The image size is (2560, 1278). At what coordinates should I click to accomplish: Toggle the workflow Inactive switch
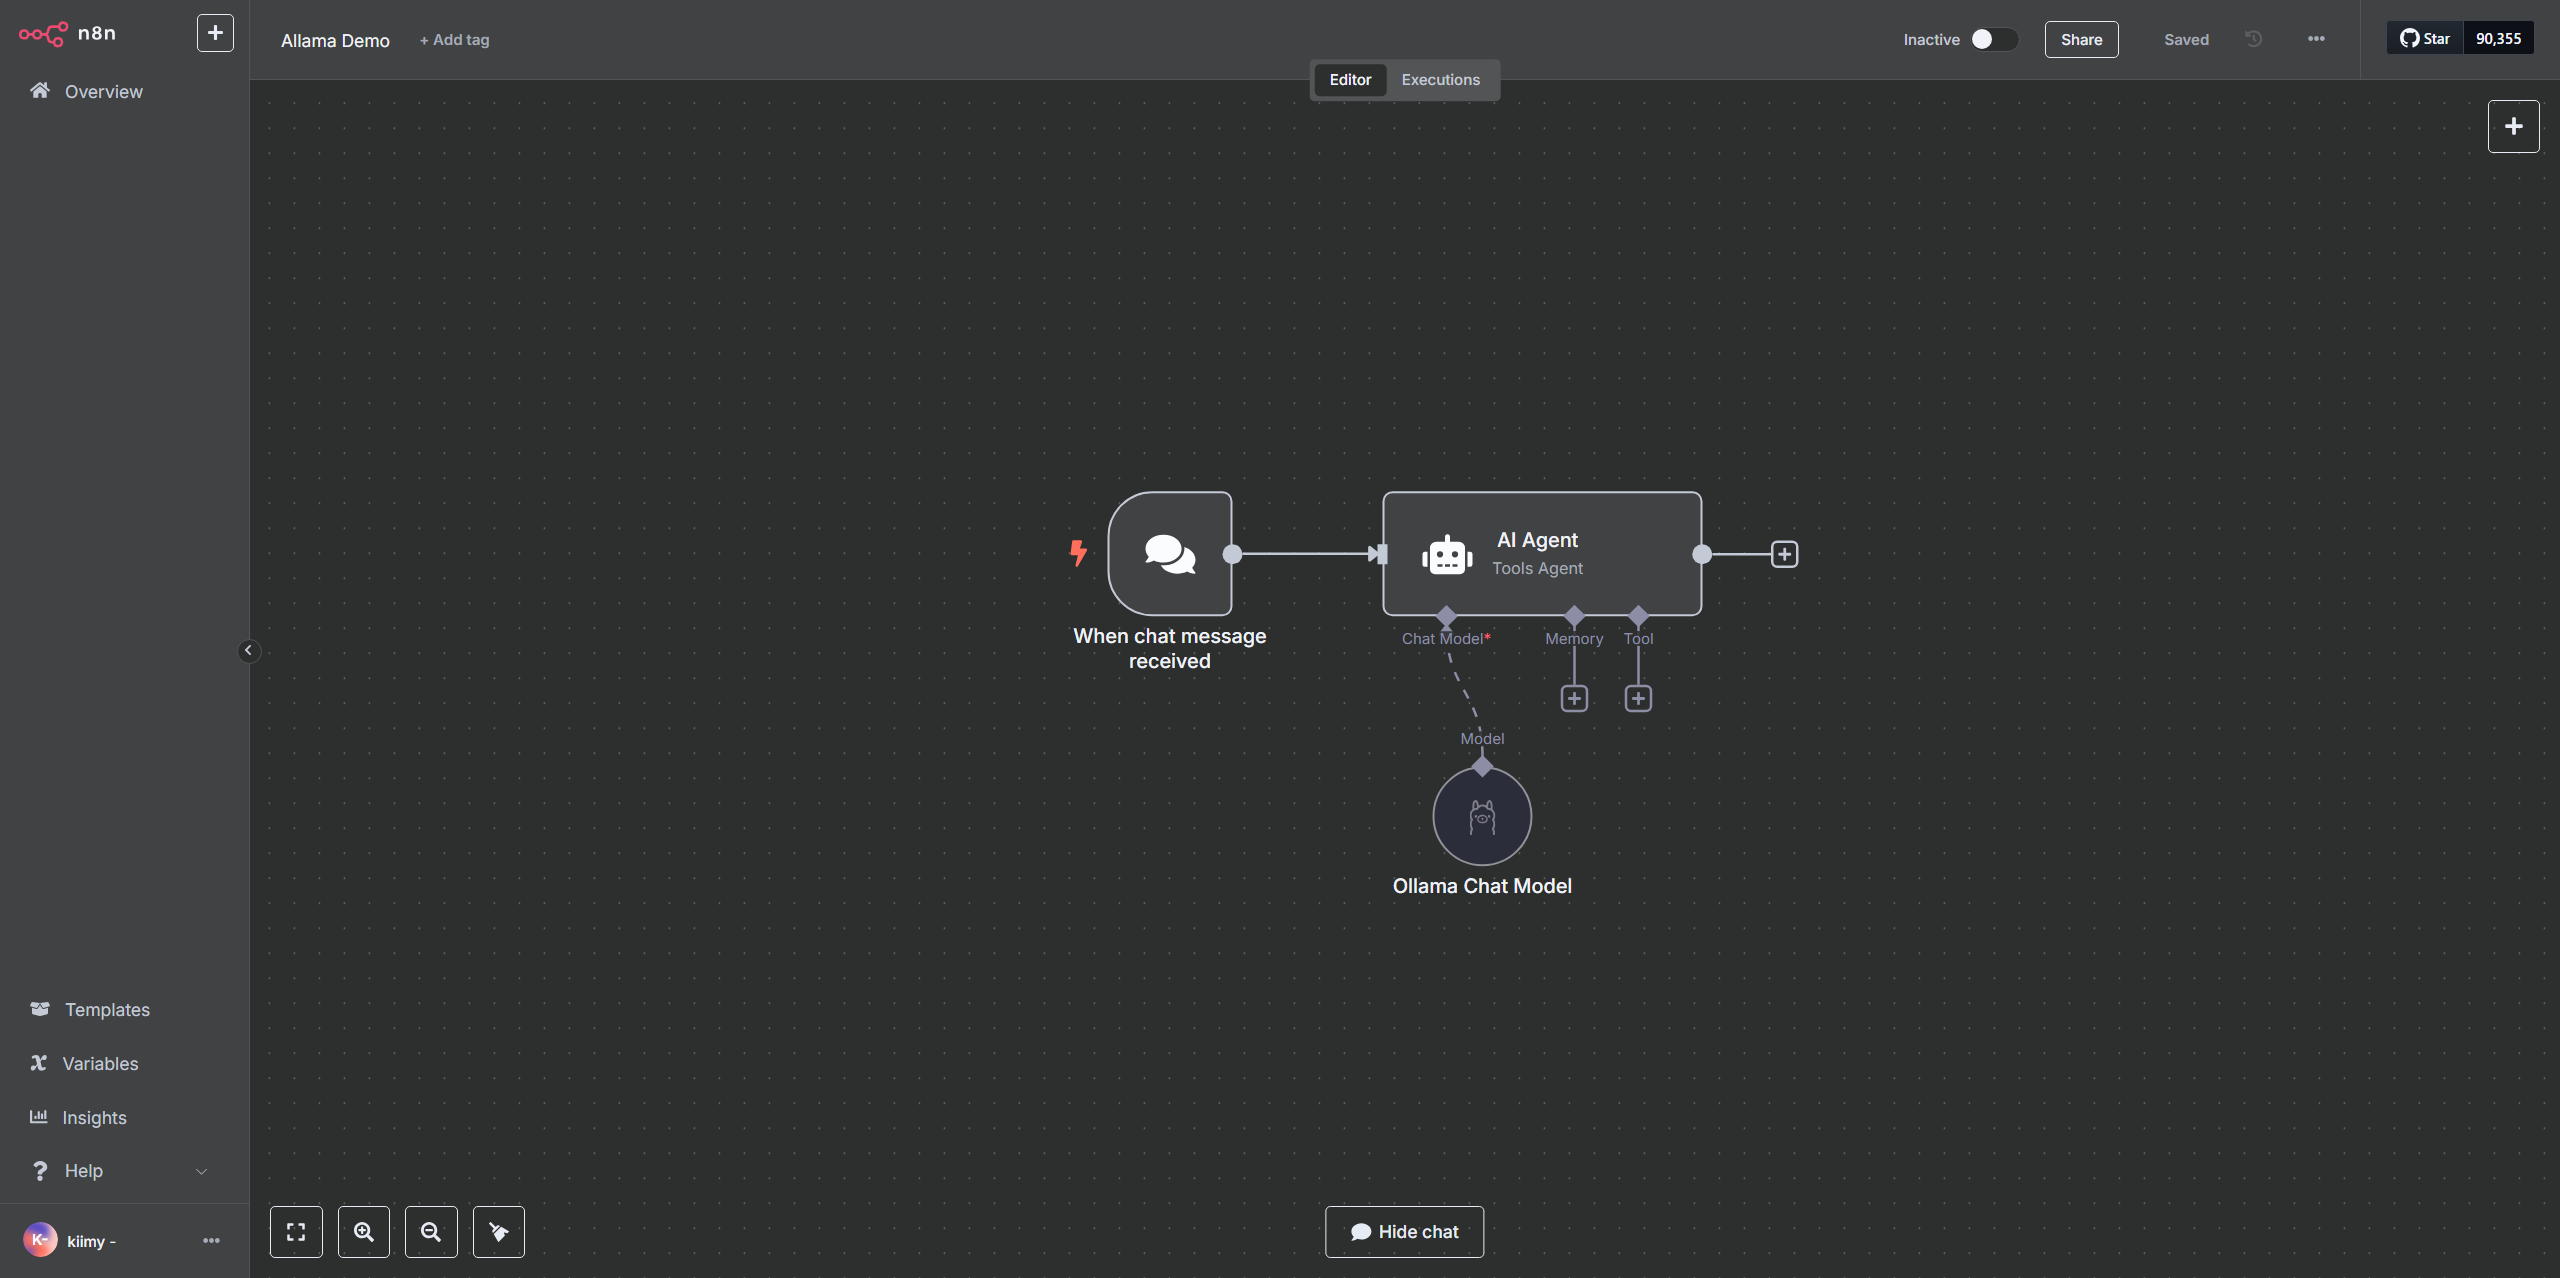[x=1993, y=39]
